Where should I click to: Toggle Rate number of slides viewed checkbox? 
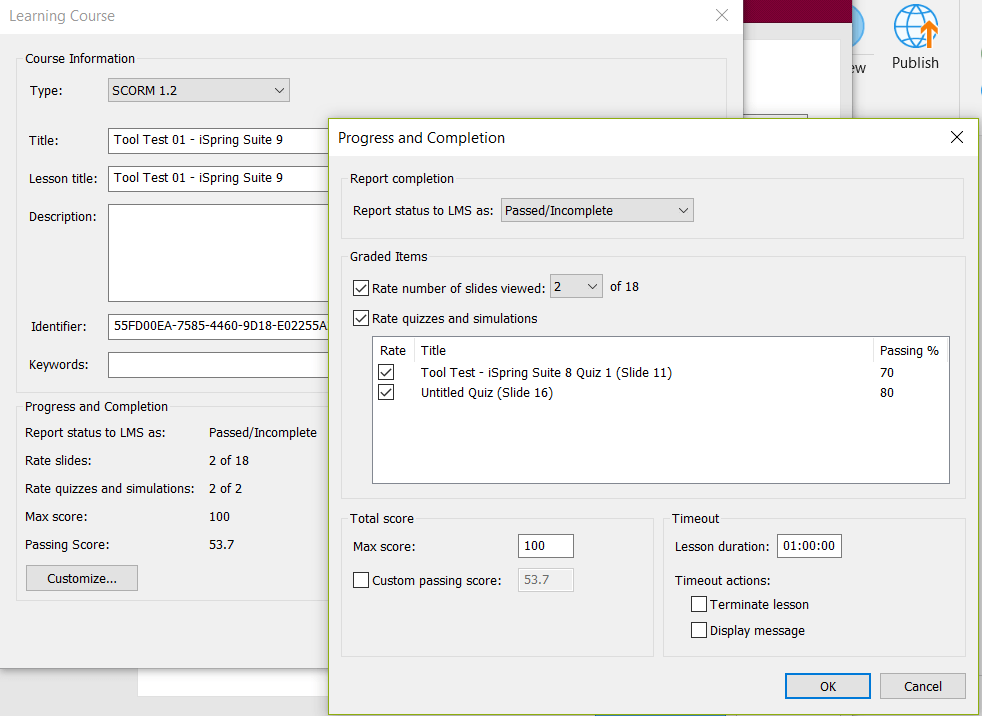361,288
